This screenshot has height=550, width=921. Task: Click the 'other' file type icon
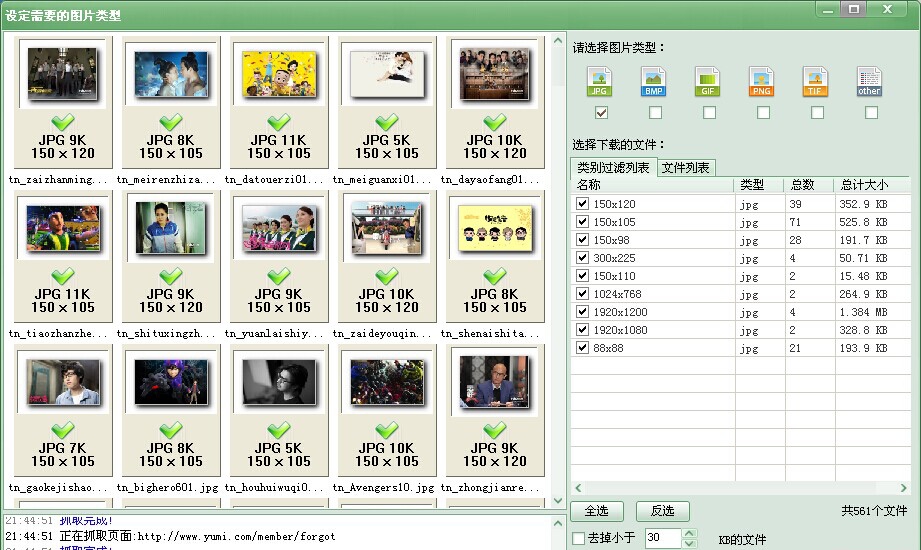click(870, 82)
